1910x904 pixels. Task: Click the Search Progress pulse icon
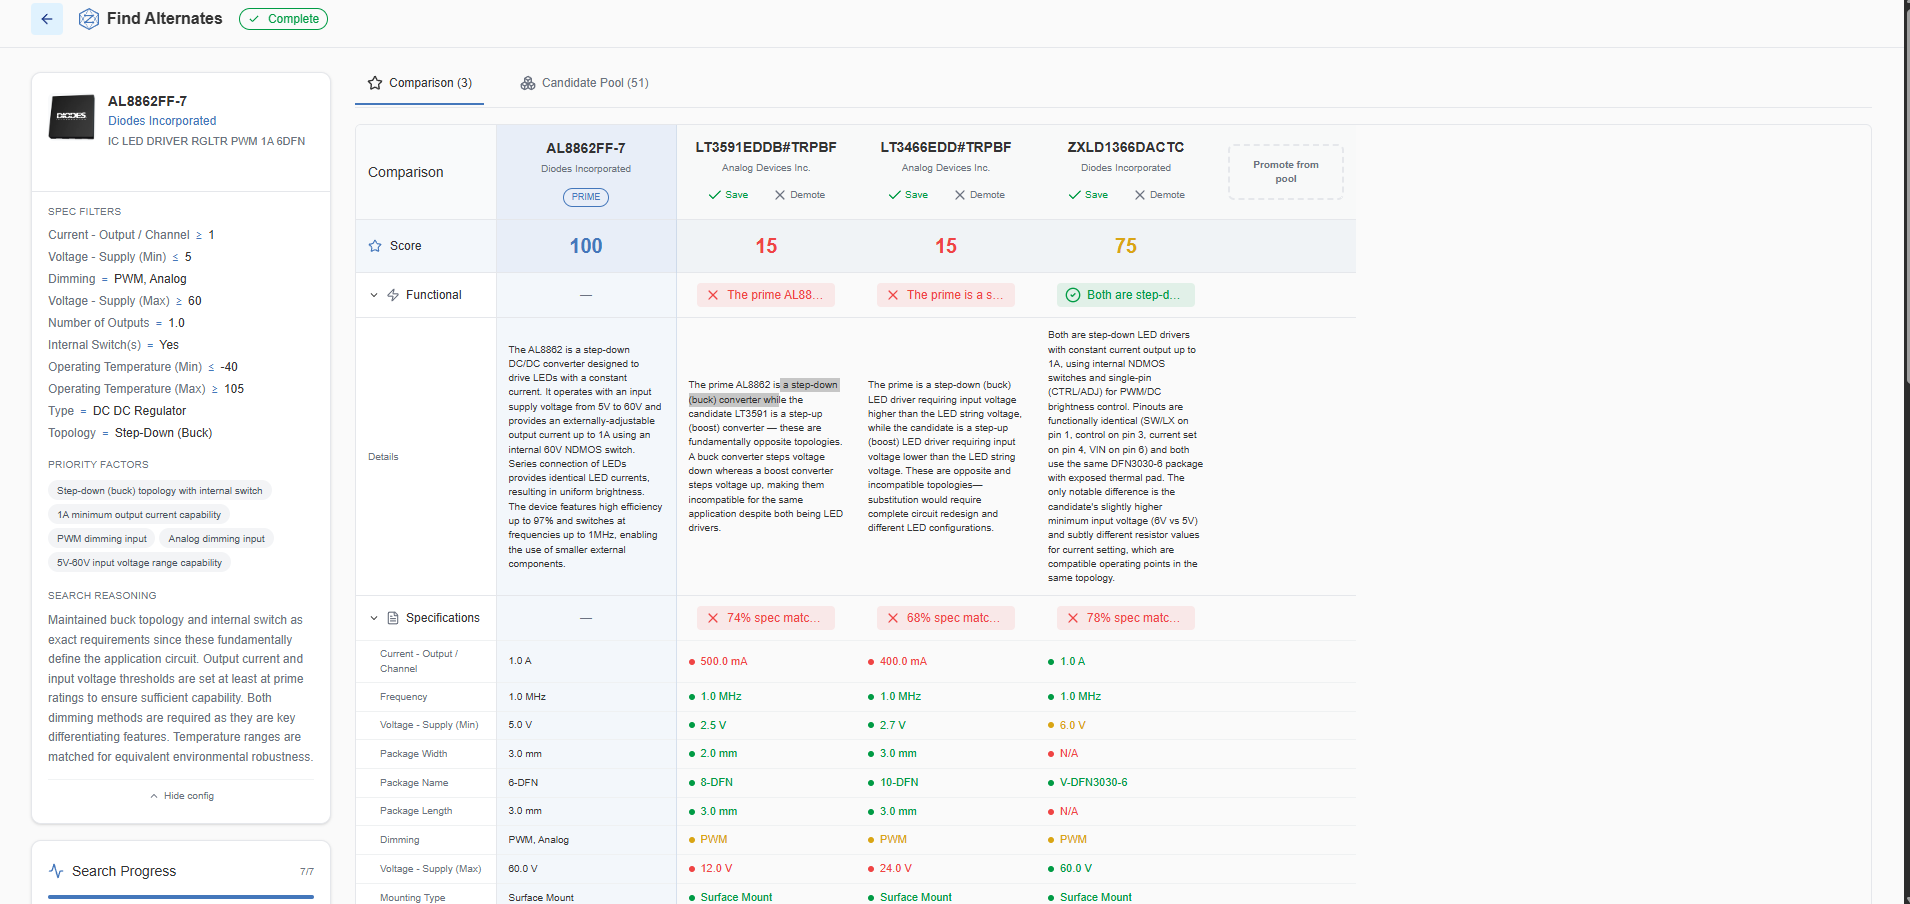pyautogui.click(x=56, y=871)
